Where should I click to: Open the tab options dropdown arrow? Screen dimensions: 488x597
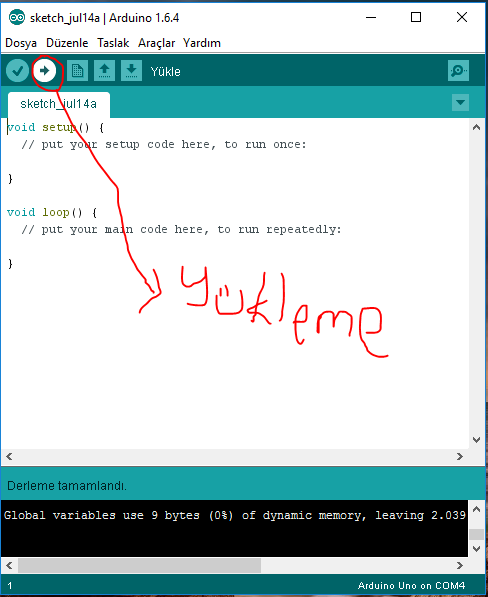coord(460,103)
